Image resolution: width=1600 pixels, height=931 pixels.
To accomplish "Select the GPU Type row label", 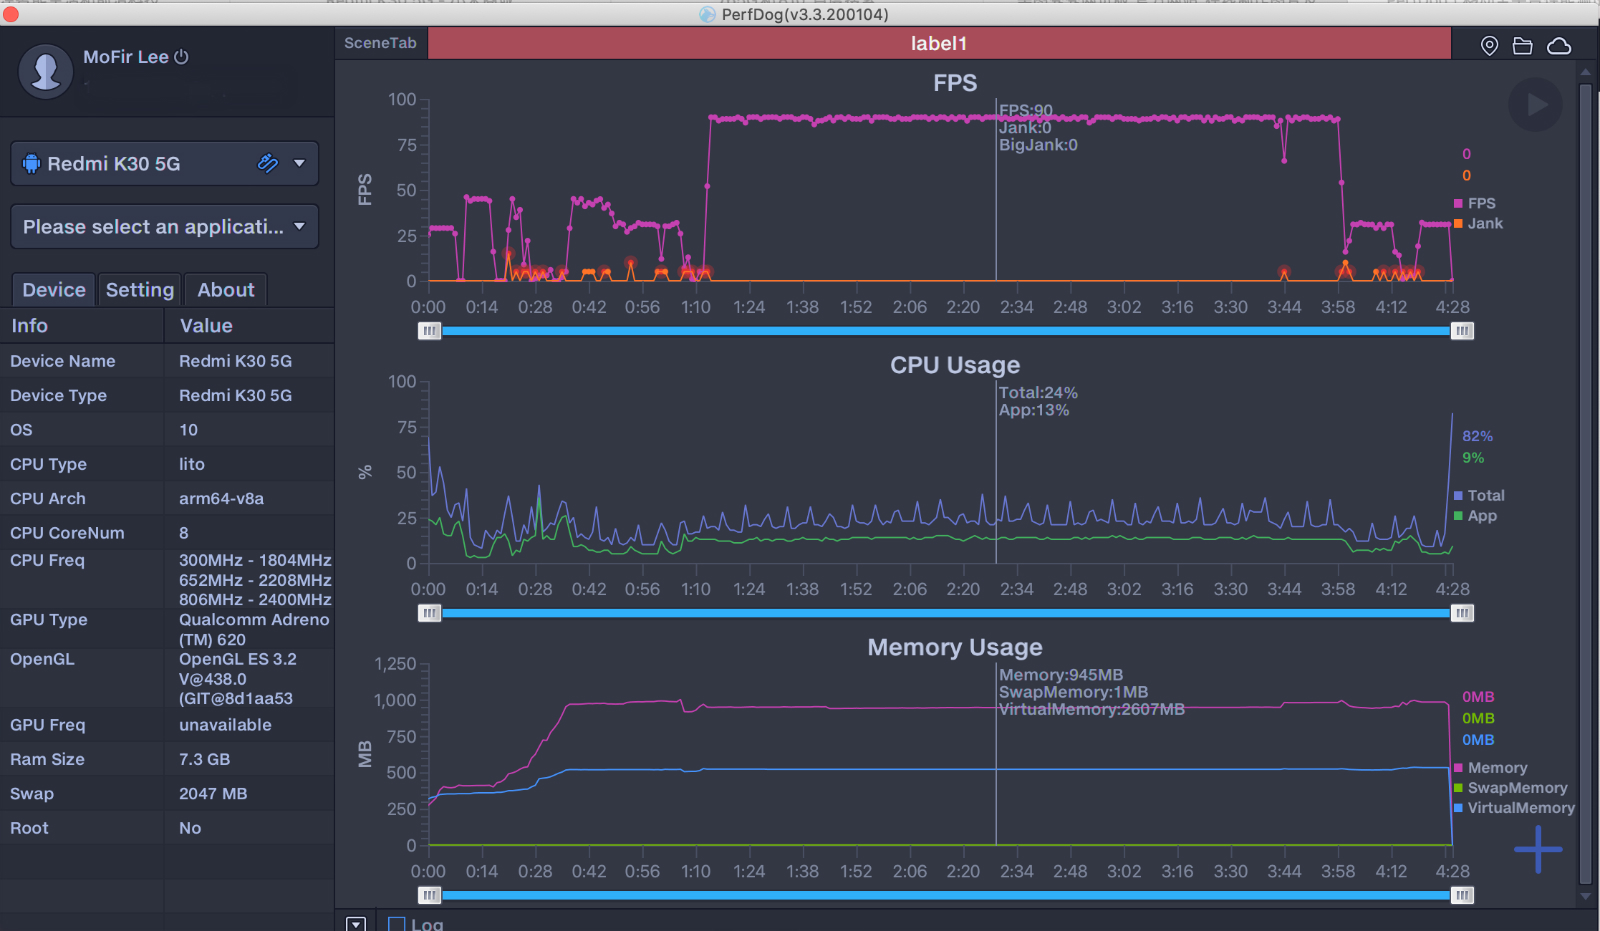I will 49,620.
